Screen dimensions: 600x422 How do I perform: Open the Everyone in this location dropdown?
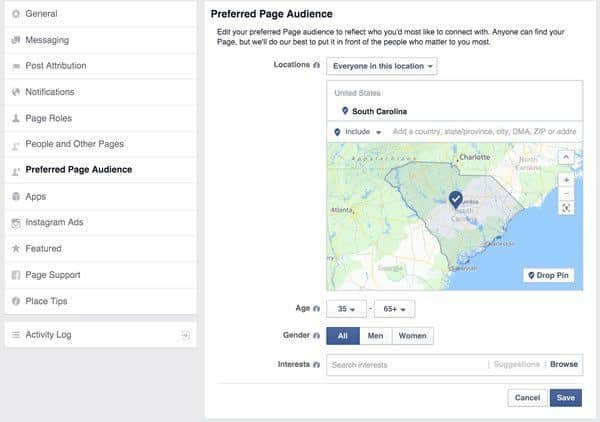pos(382,66)
